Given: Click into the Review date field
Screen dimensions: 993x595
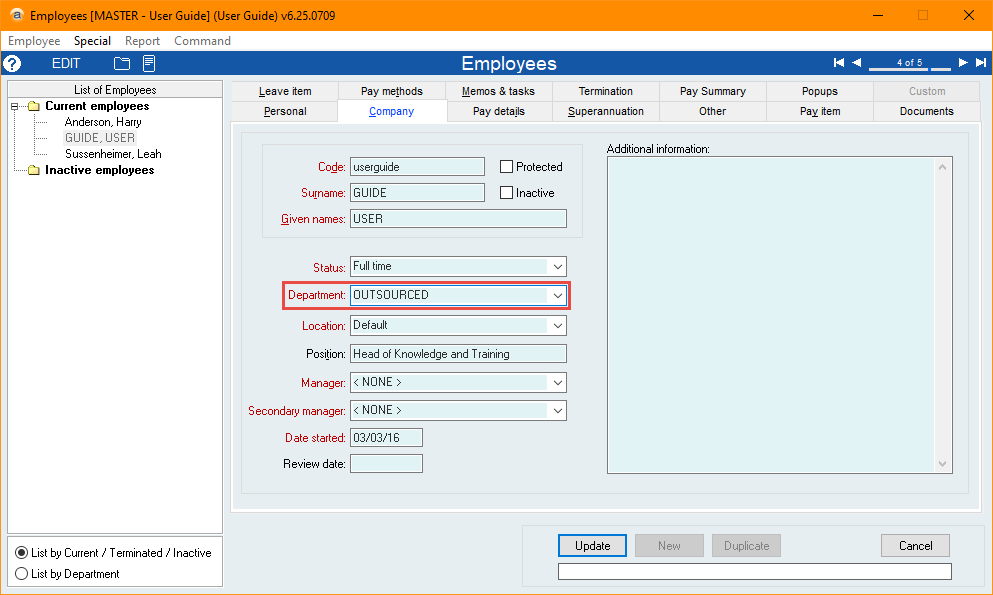Looking at the screenshot, I should pyautogui.click(x=386, y=464).
